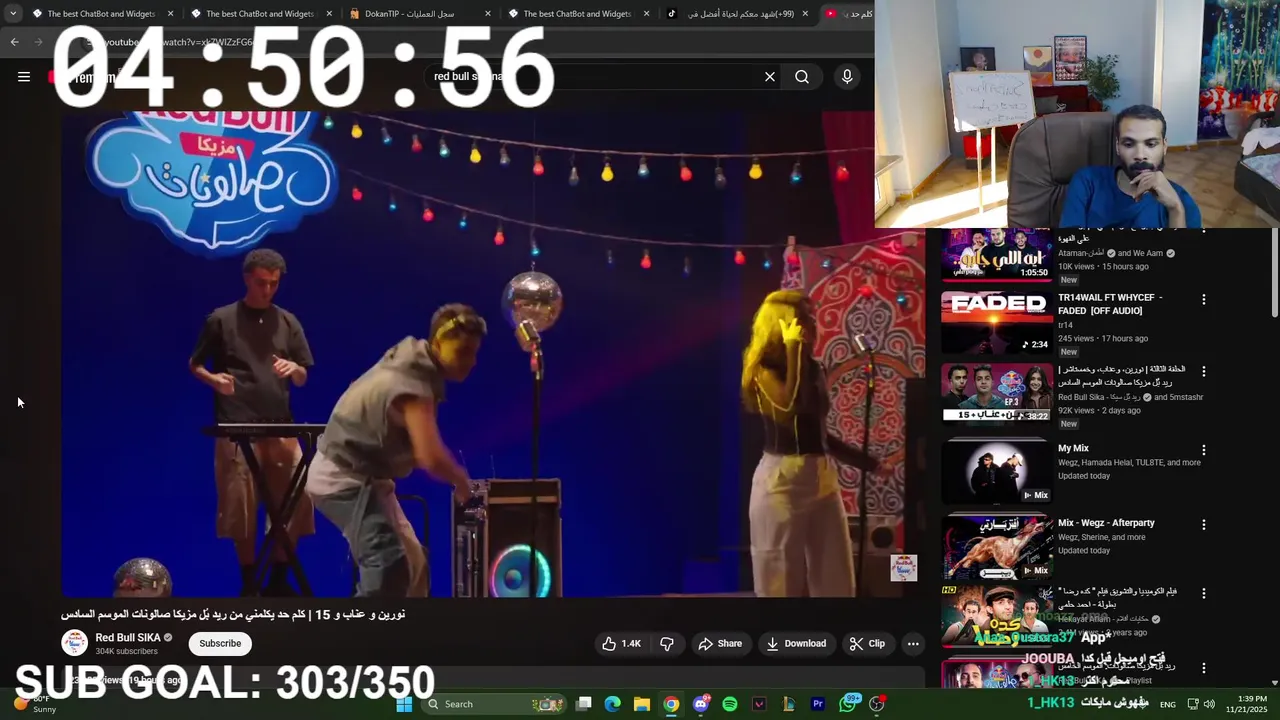Switch to Google Chrome in the taskbar
The image size is (1280, 720).
671,704
